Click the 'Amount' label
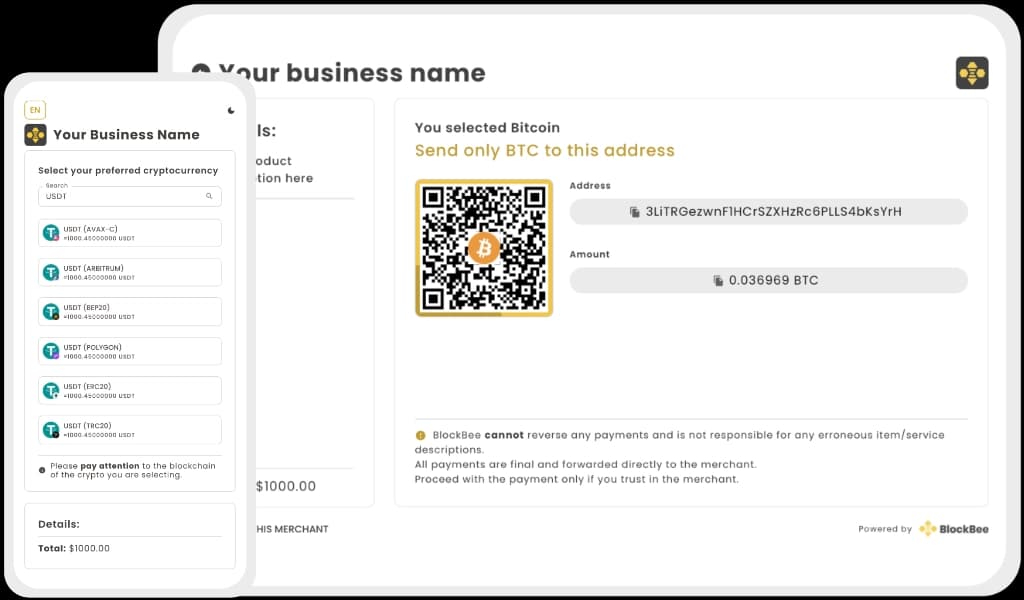This screenshot has height=600, width=1024. point(590,254)
